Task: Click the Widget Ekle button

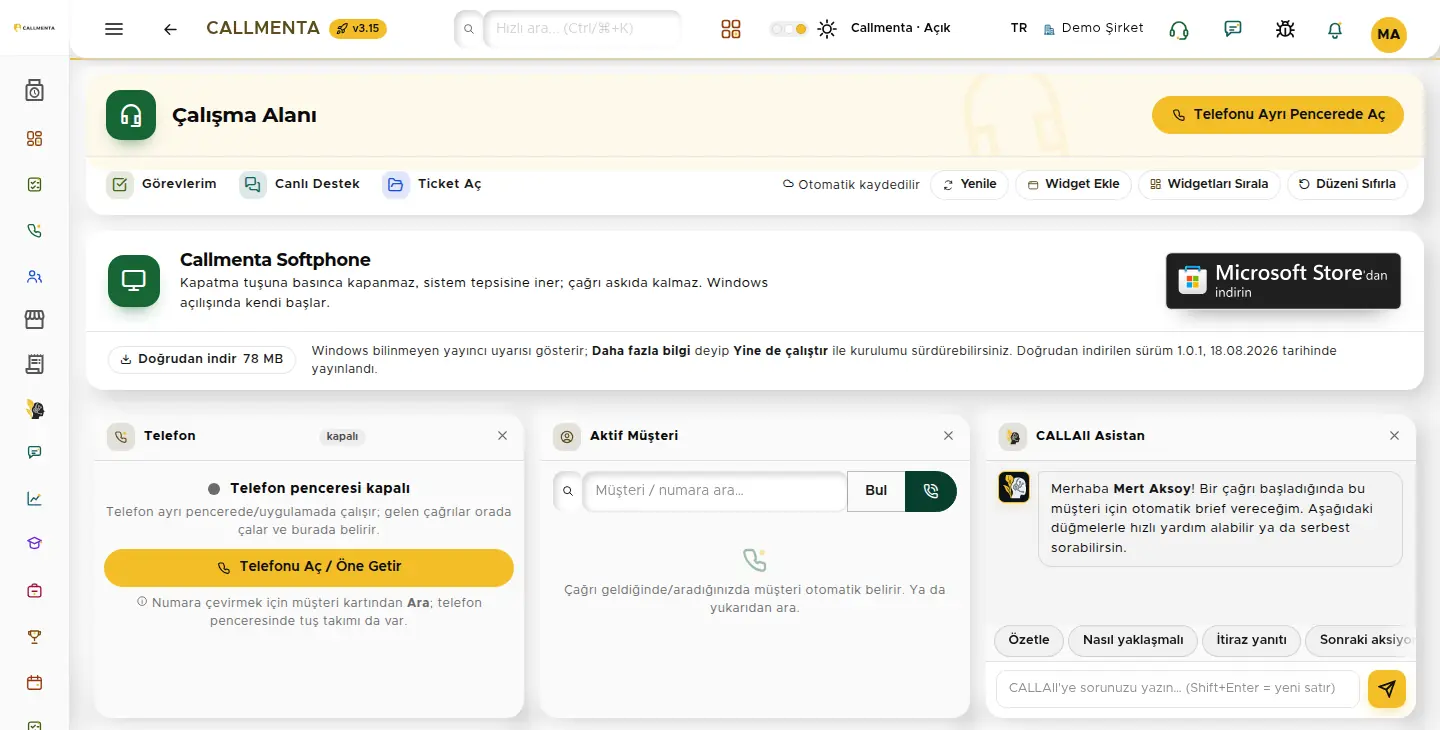Action: (1073, 185)
